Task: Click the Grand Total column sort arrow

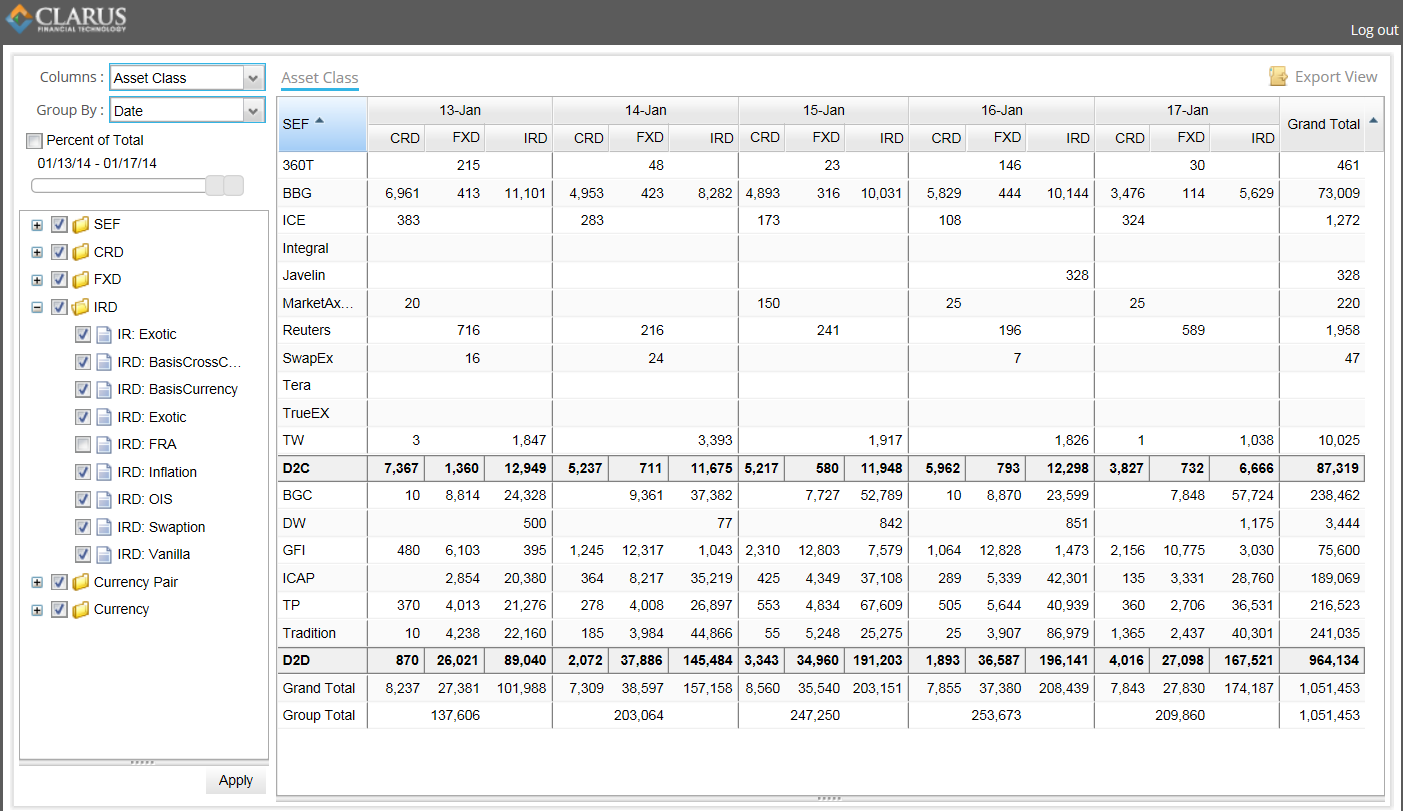Action: 1373,120
